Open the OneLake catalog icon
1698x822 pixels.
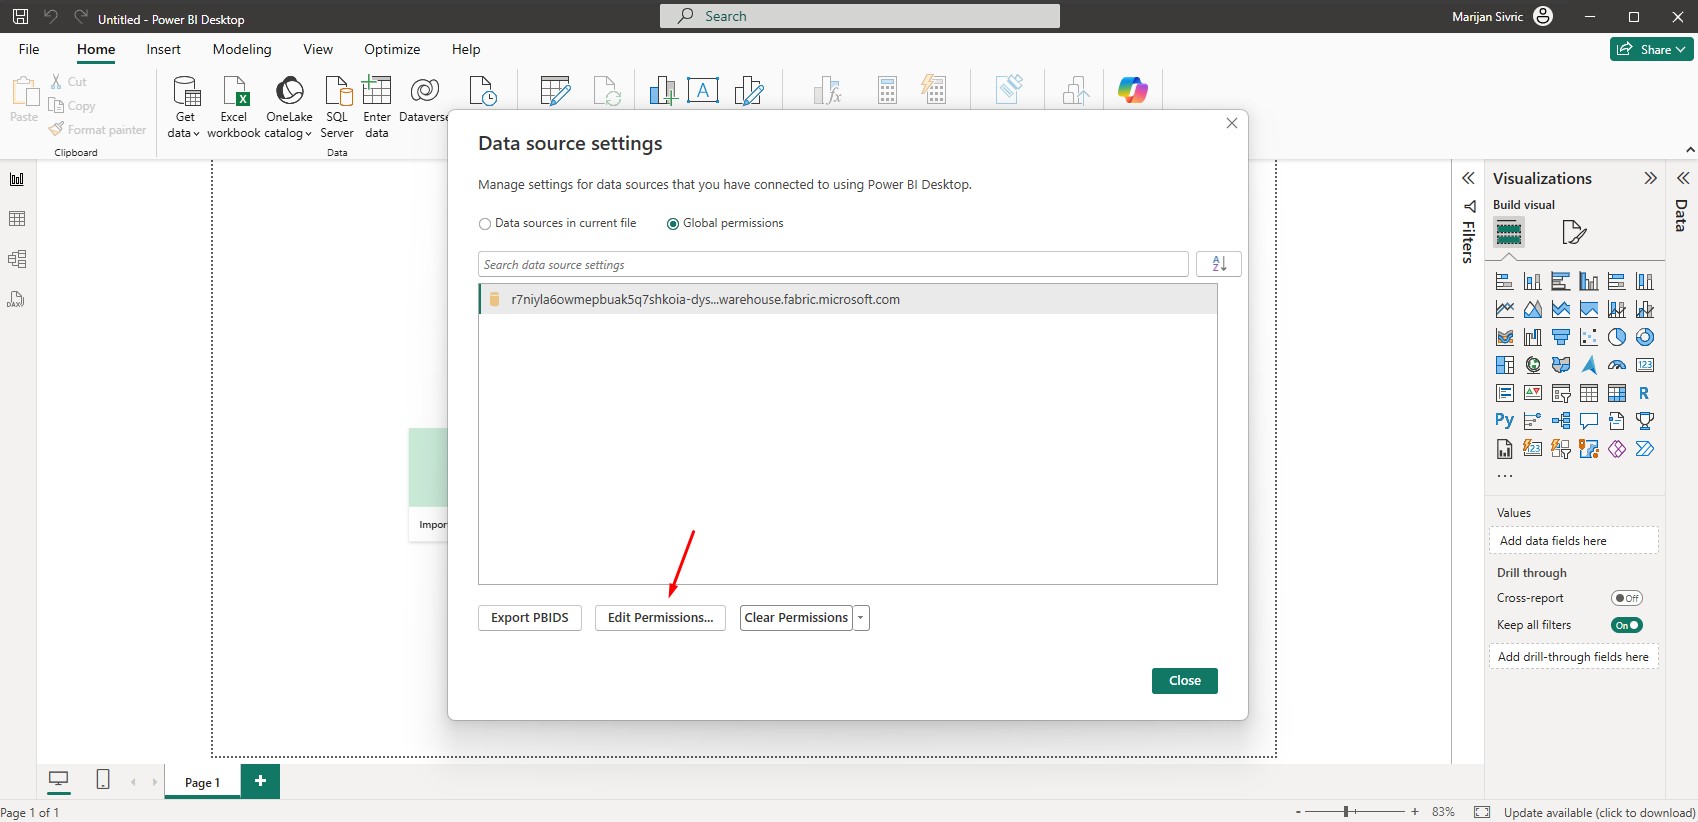coord(289,107)
